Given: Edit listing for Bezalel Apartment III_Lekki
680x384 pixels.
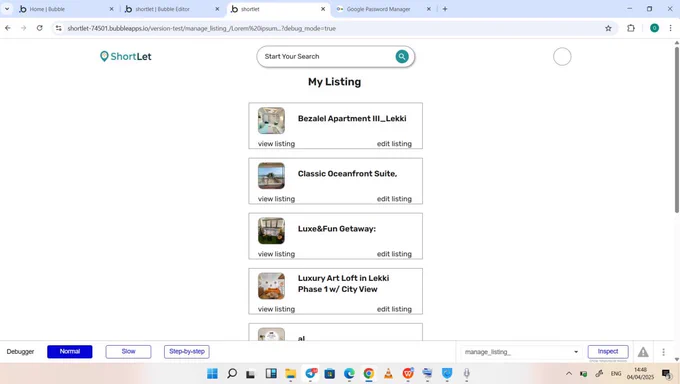Looking at the screenshot, I should pyautogui.click(x=394, y=144).
